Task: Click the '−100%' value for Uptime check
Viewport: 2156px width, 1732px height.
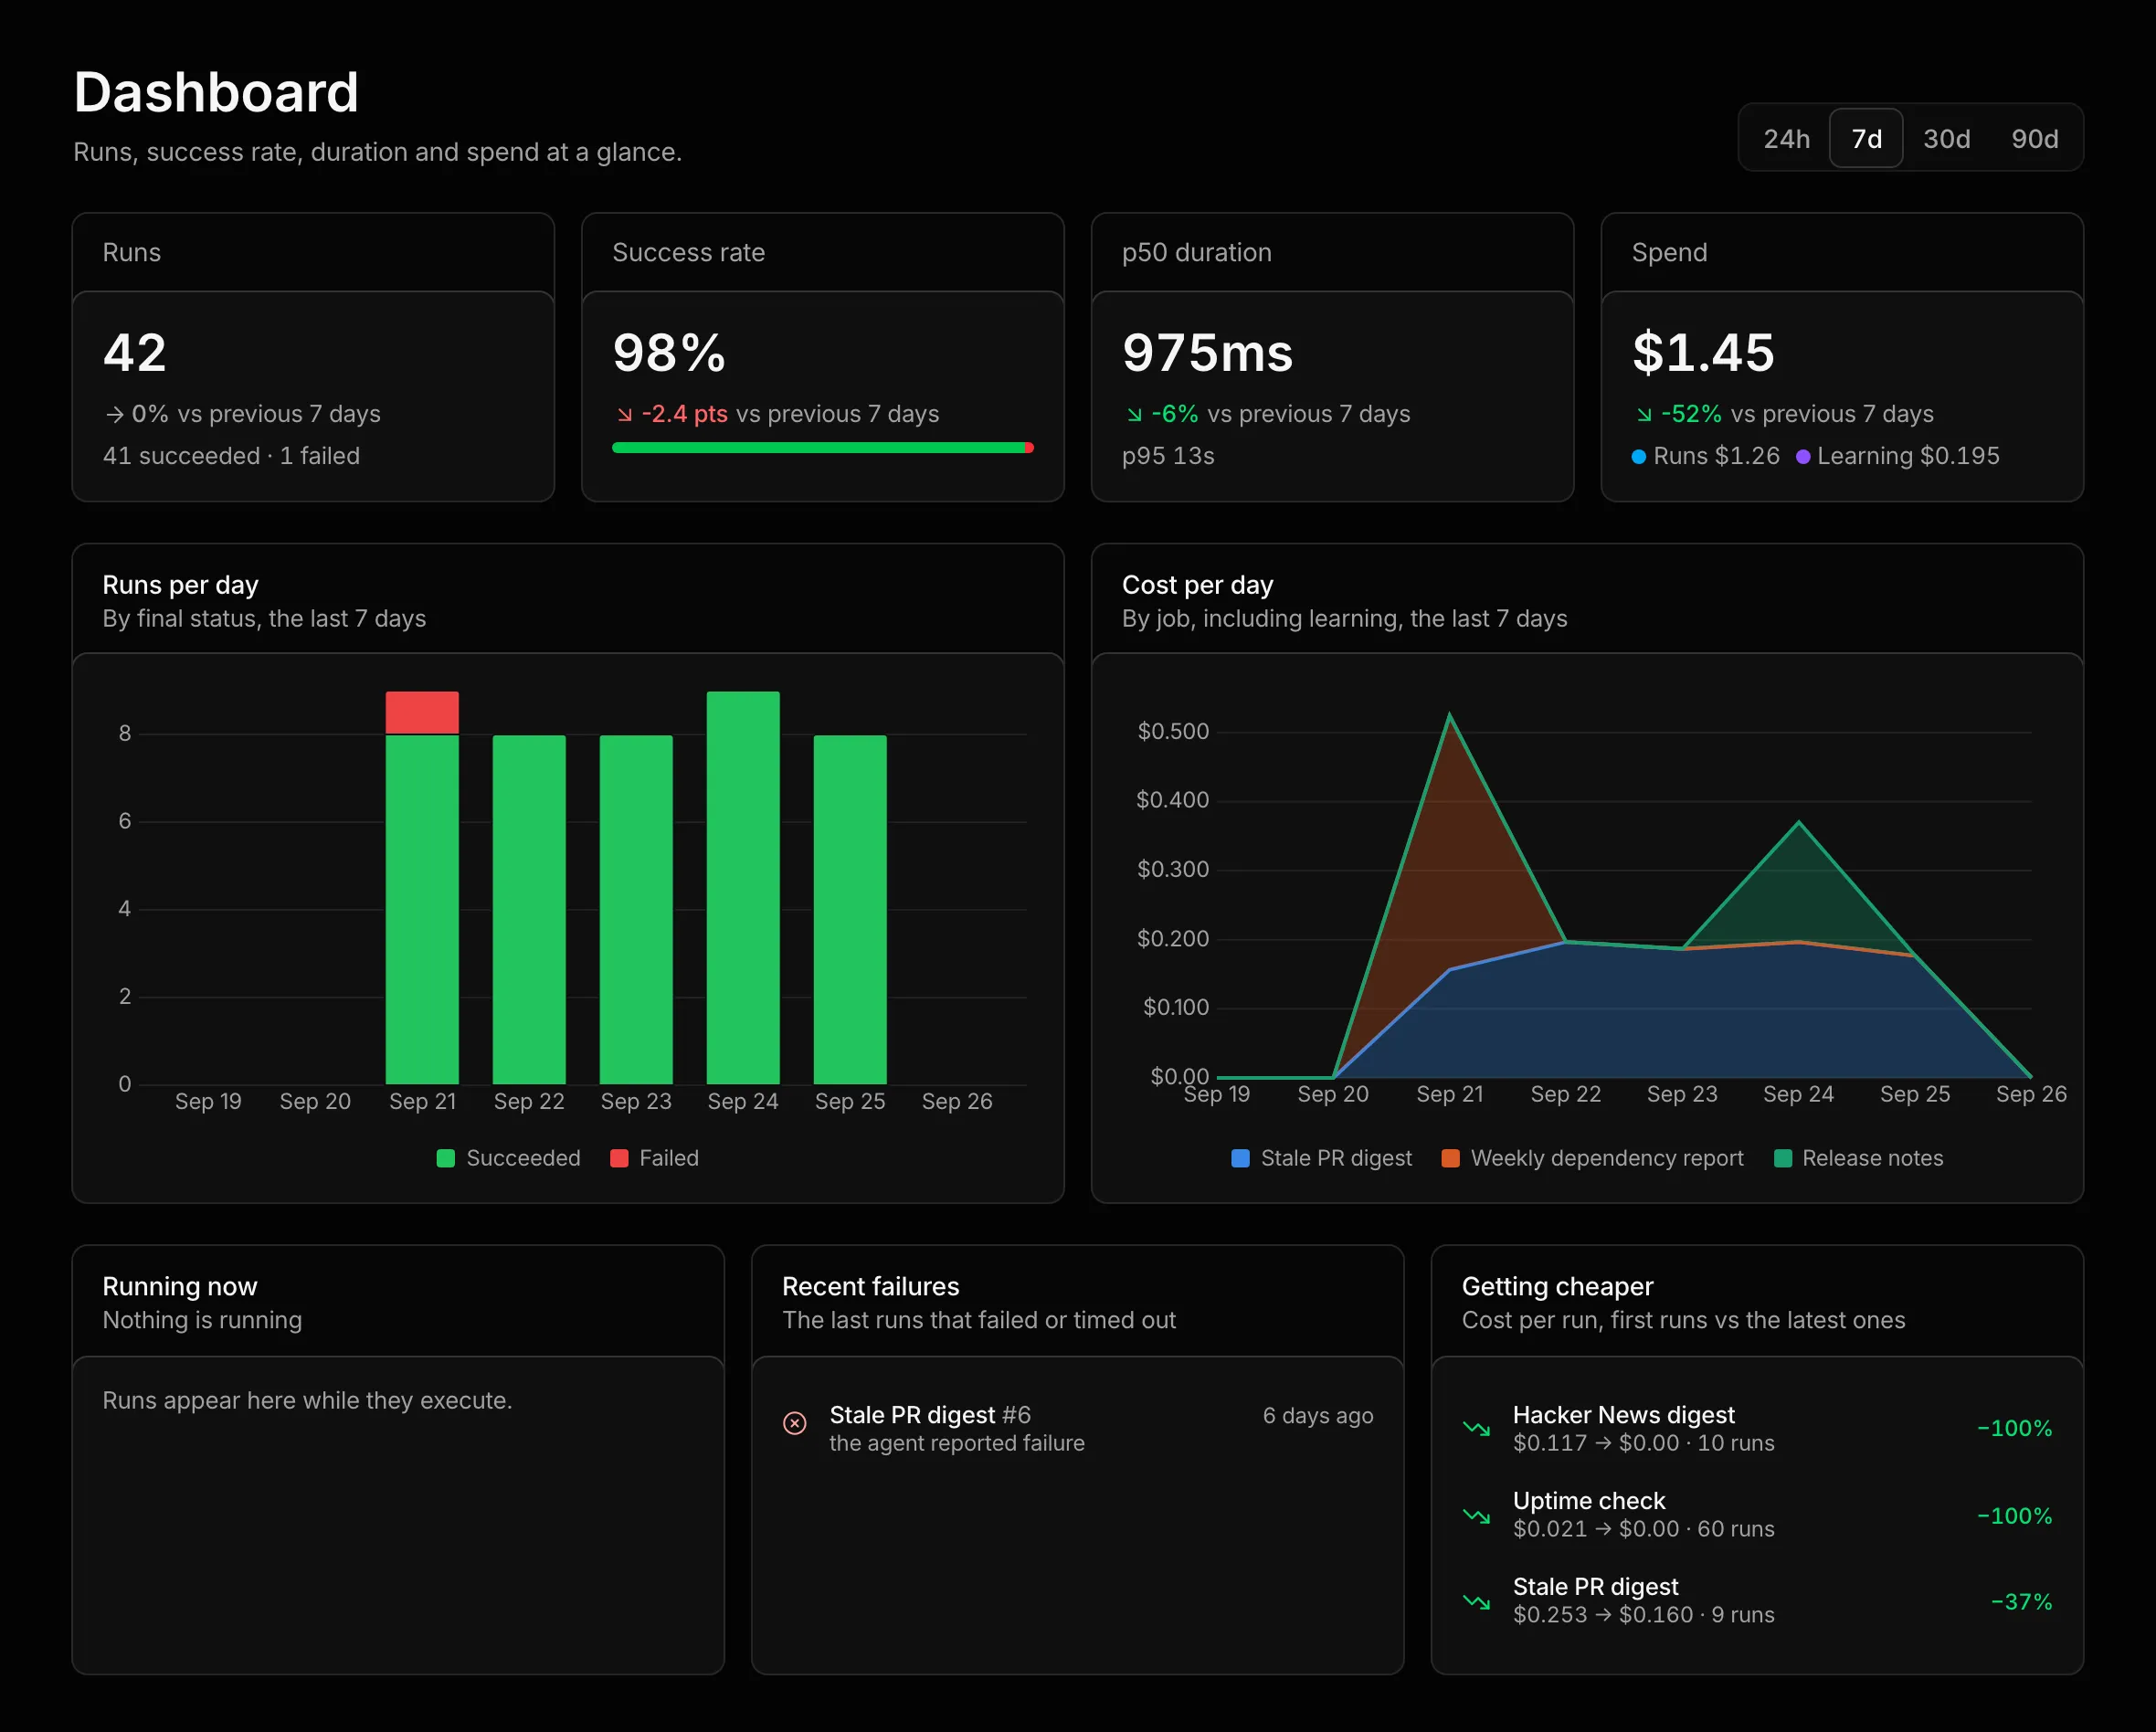Action: (x=2014, y=1515)
